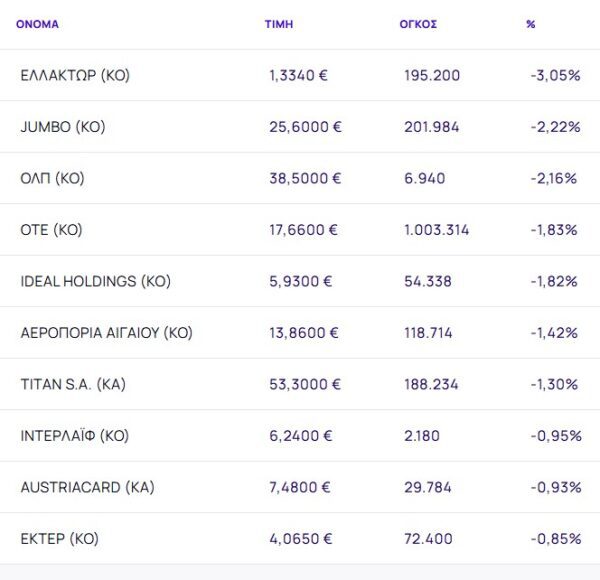Open the ΟΛΠ (ΚΟ) stock link
600x580 pixels.
[x=52, y=178]
